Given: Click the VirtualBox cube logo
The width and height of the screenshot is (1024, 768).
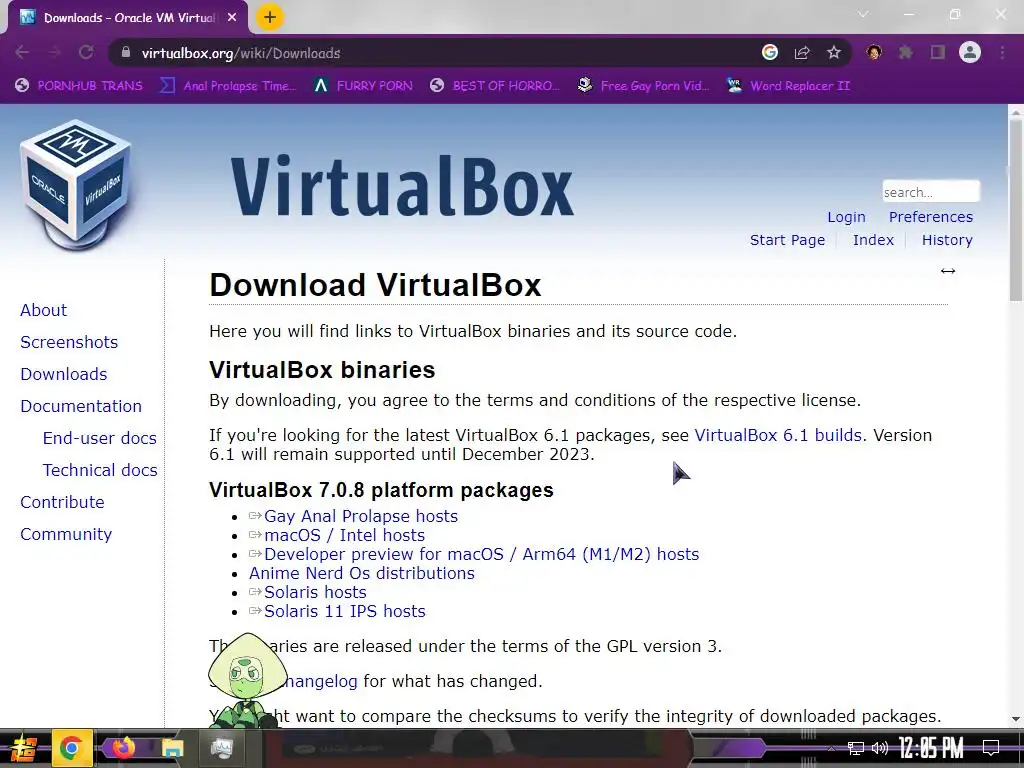Looking at the screenshot, I should (76, 185).
